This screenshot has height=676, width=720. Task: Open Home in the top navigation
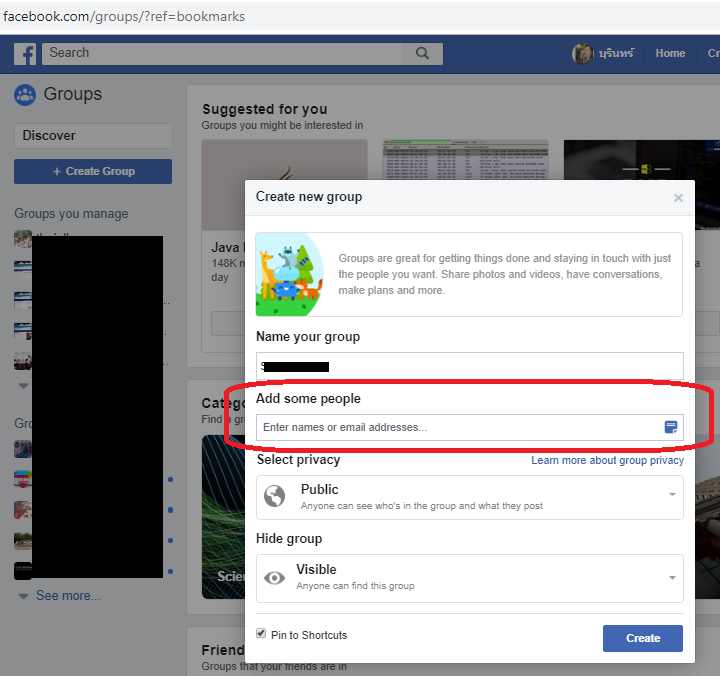(x=670, y=53)
